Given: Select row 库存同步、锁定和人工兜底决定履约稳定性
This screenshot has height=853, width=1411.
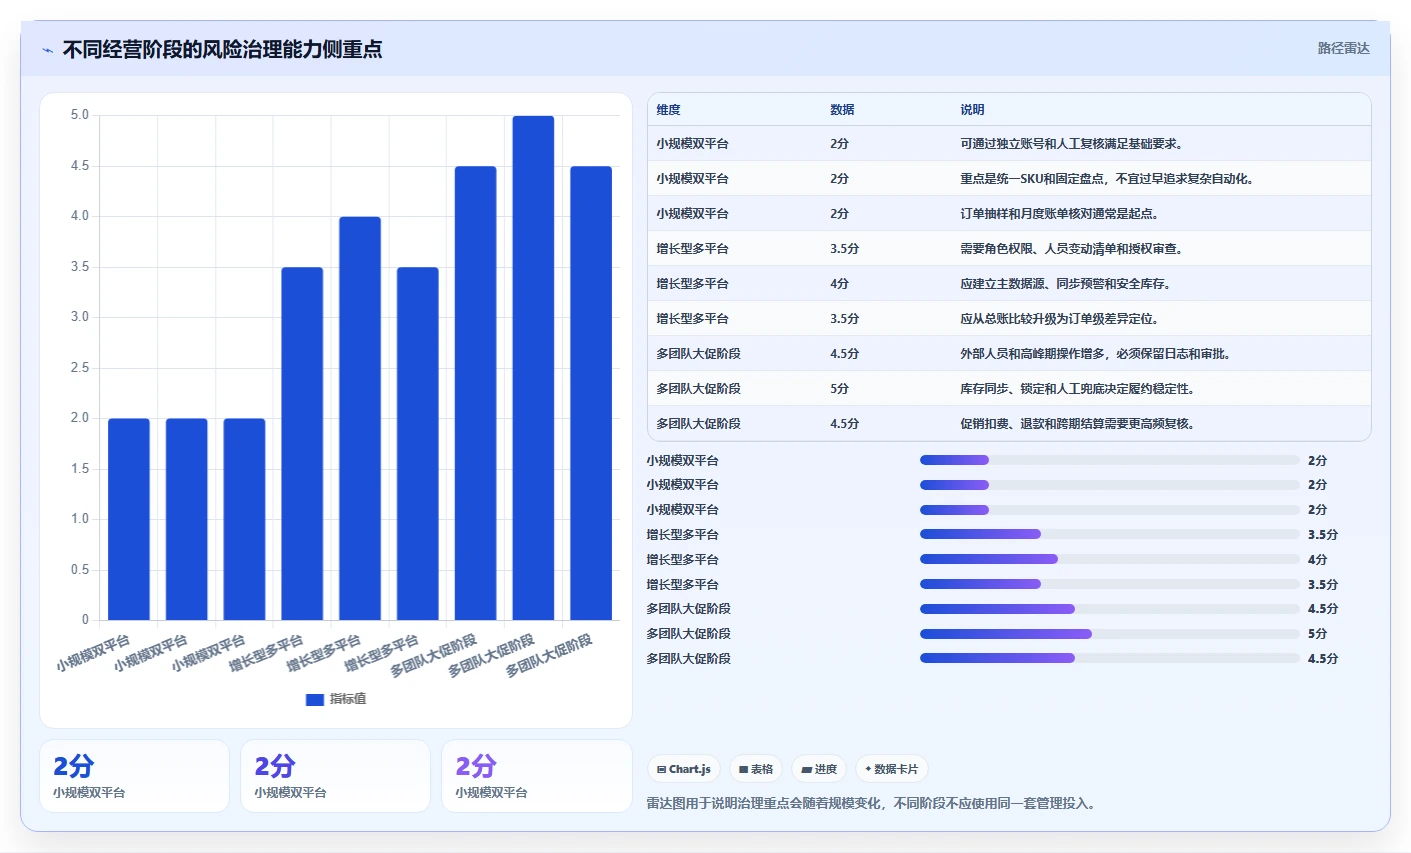Looking at the screenshot, I should (1009, 389).
